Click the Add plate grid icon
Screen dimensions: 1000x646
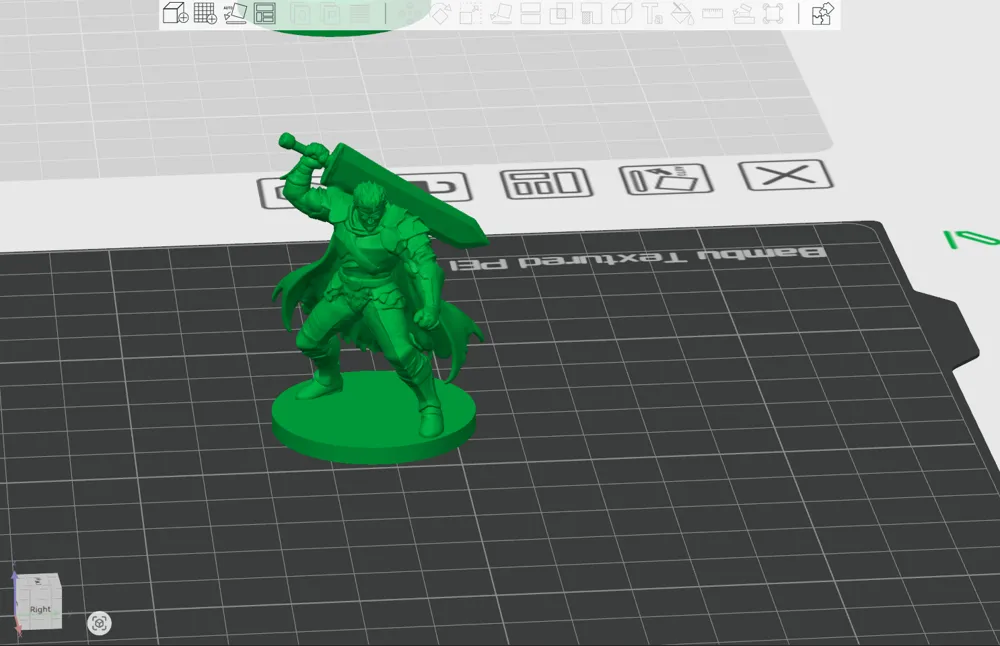205,13
